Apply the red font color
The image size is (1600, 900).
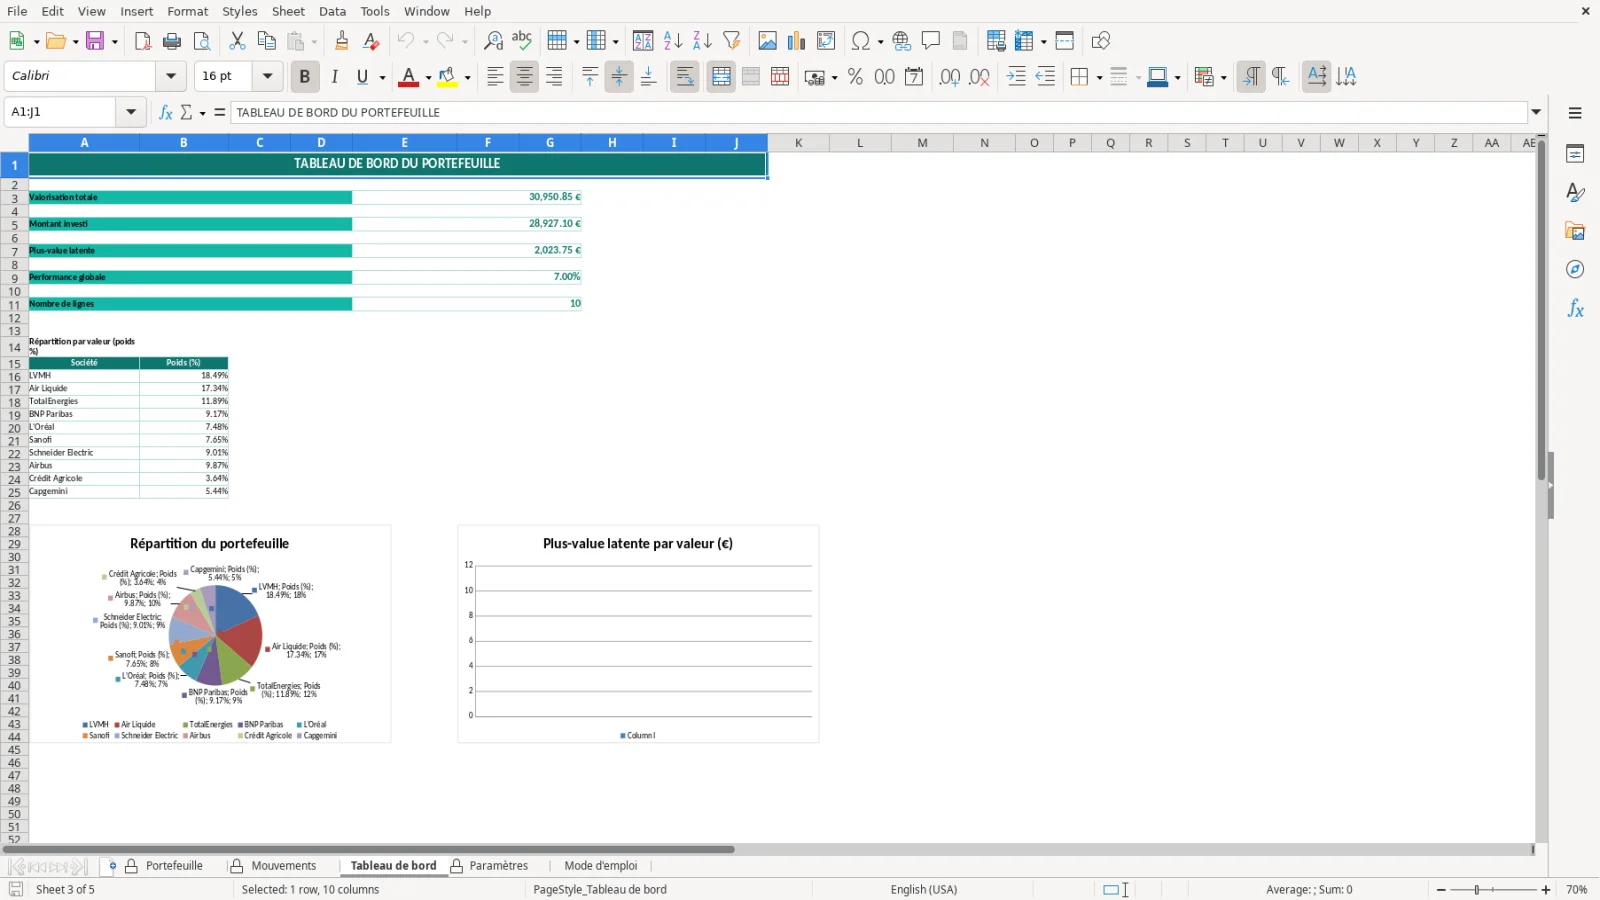408,77
